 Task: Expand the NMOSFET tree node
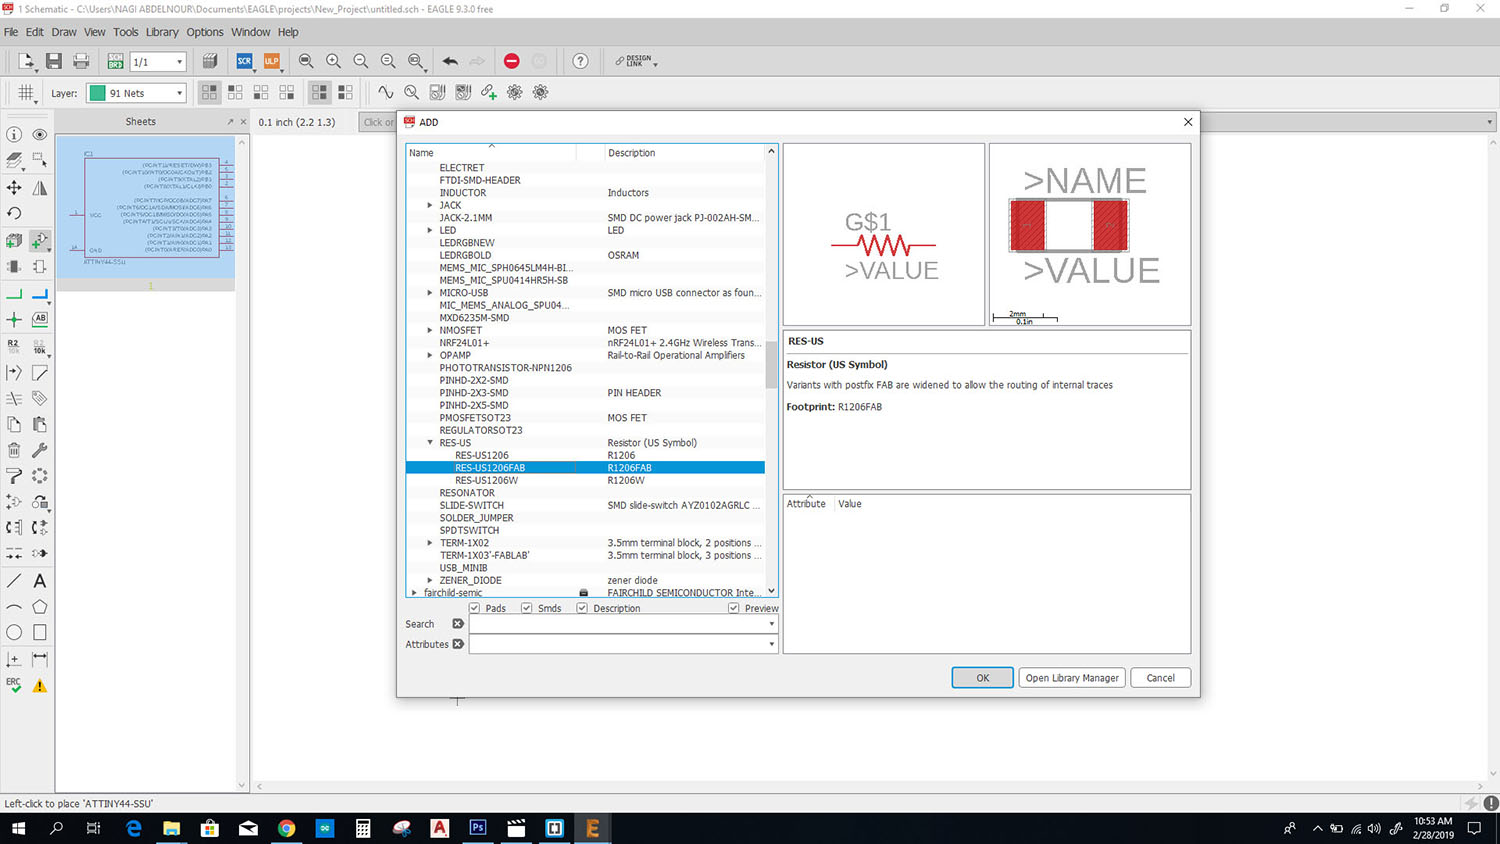tap(430, 330)
